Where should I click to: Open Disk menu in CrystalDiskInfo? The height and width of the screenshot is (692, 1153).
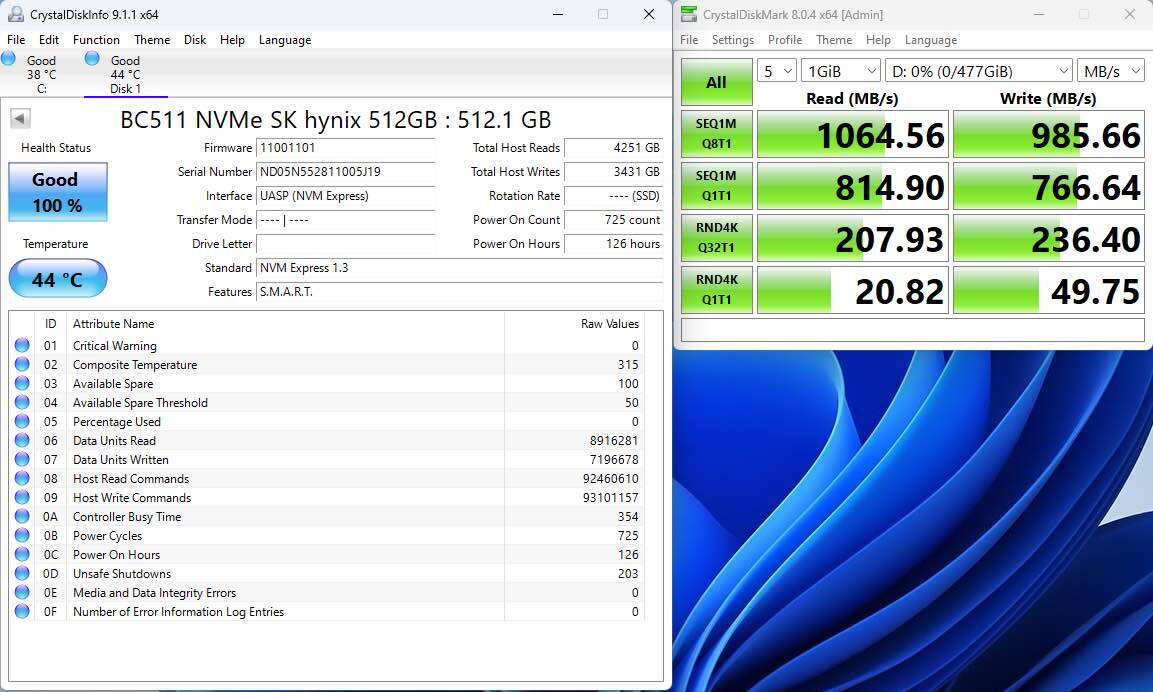pyautogui.click(x=195, y=40)
